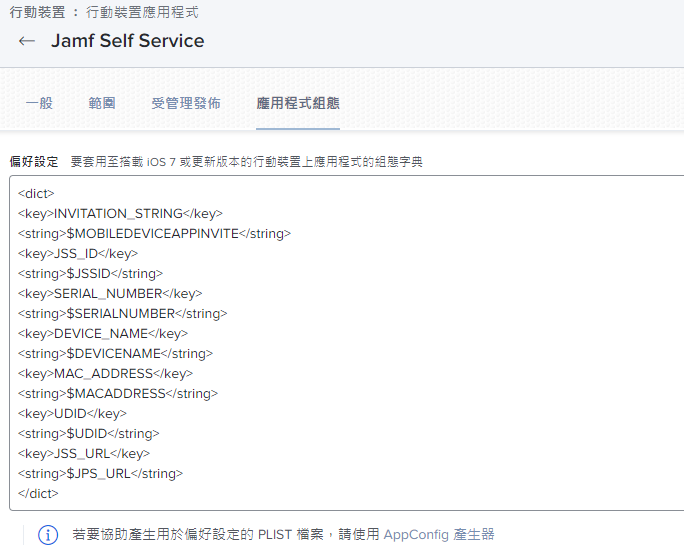Click the closing </dict> line
The width and height of the screenshot is (684, 554).
(38, 494)
